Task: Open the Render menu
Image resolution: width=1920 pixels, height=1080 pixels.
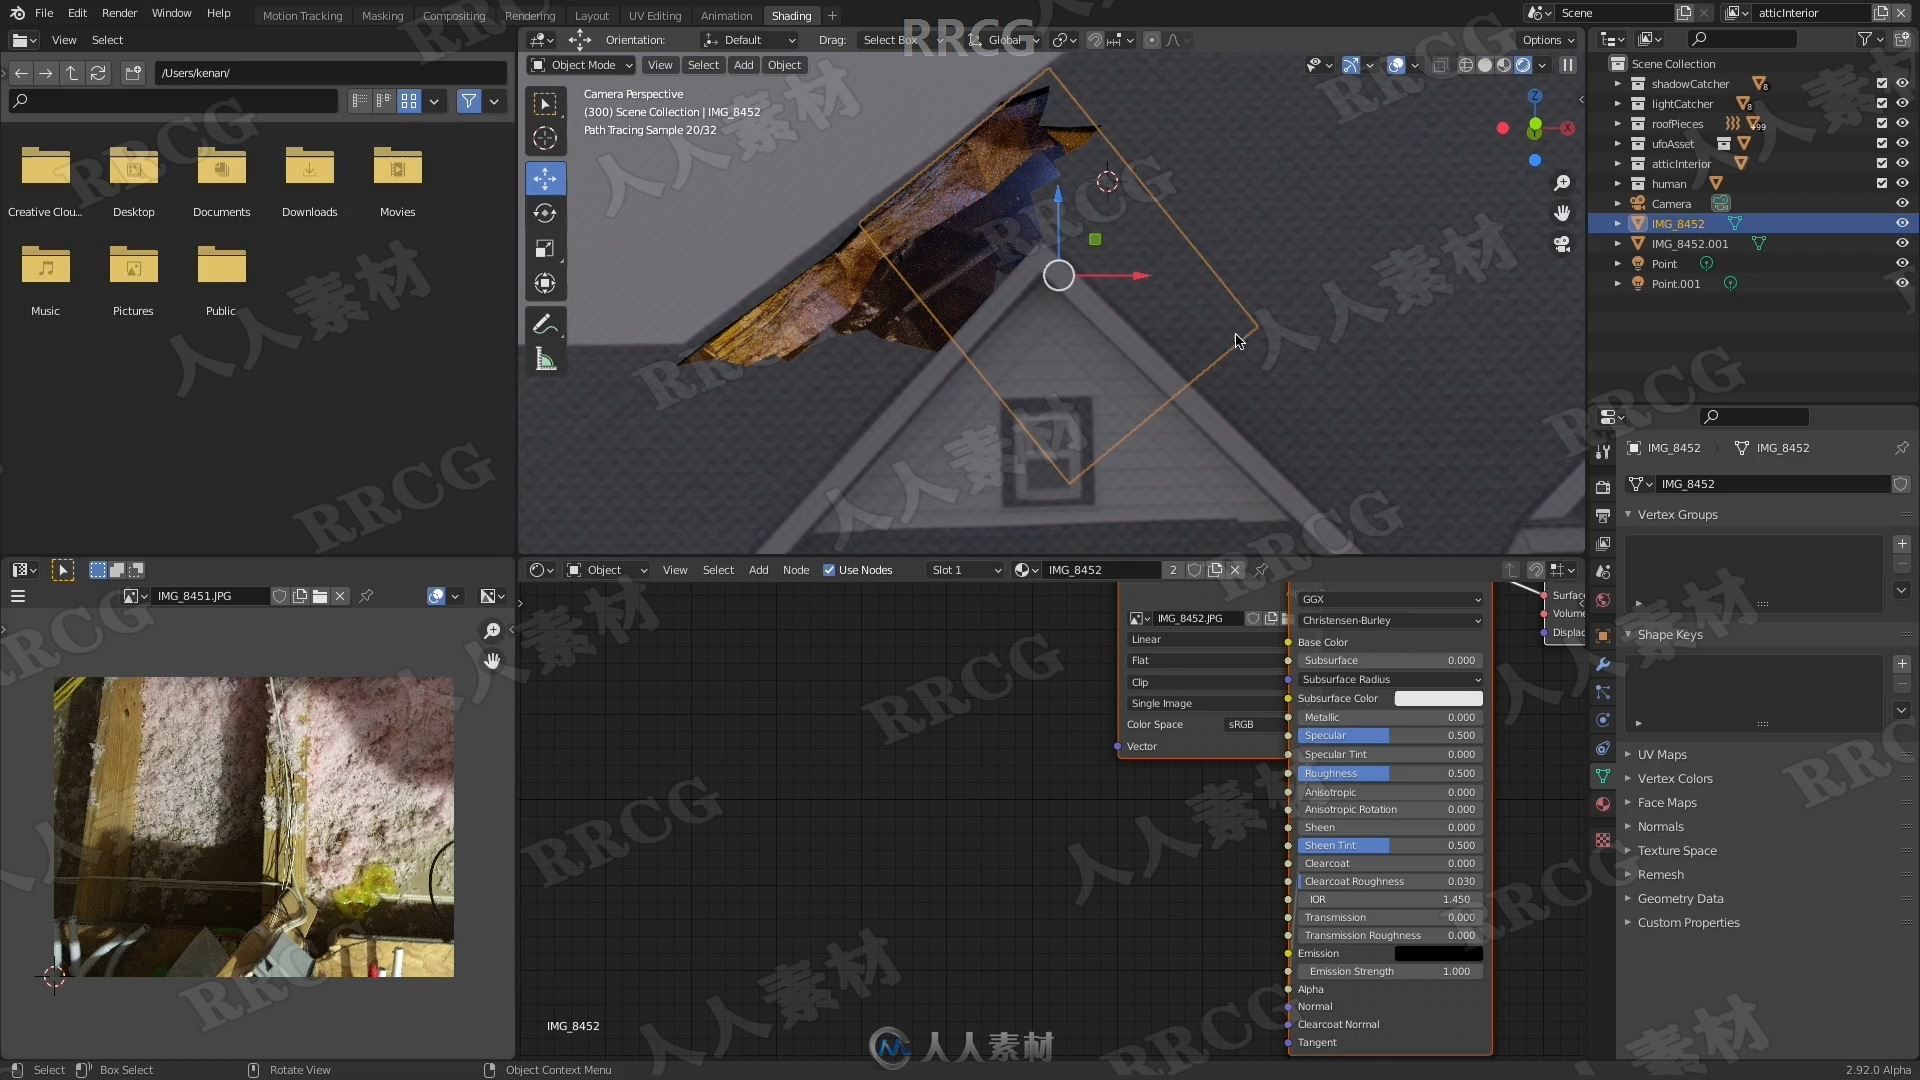Action: point(119,13)
